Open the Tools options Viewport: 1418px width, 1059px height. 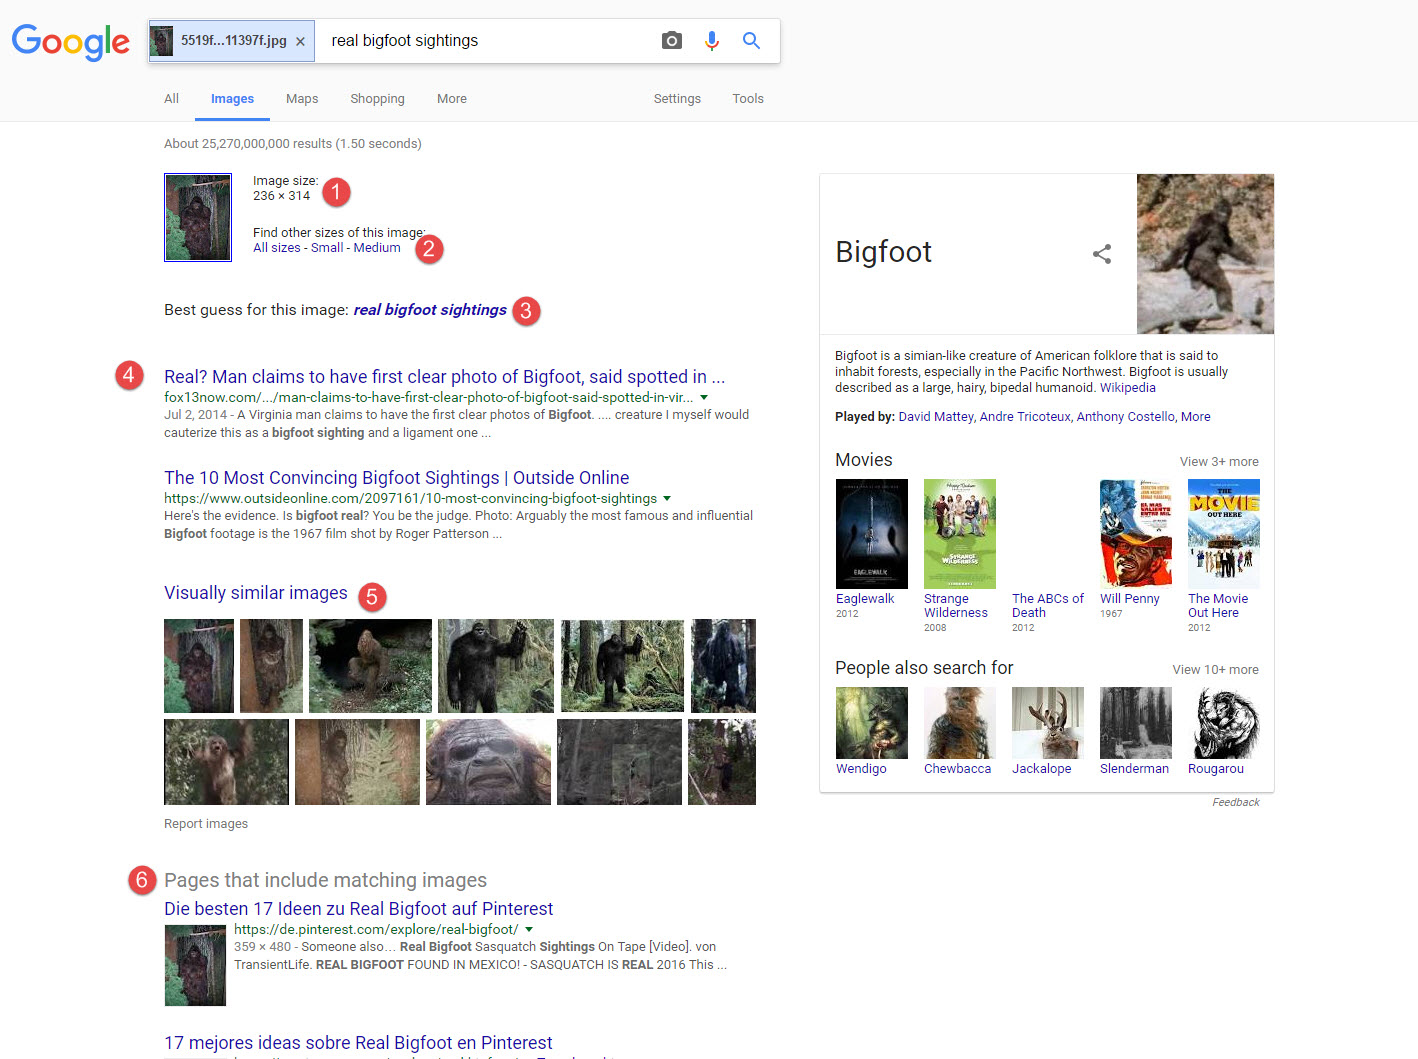[748, 99]
